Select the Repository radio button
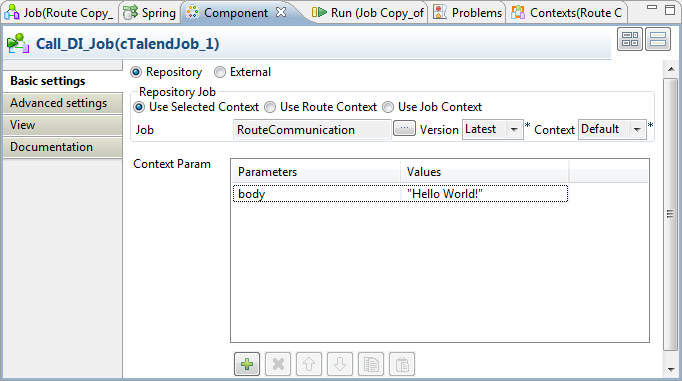 136,72
